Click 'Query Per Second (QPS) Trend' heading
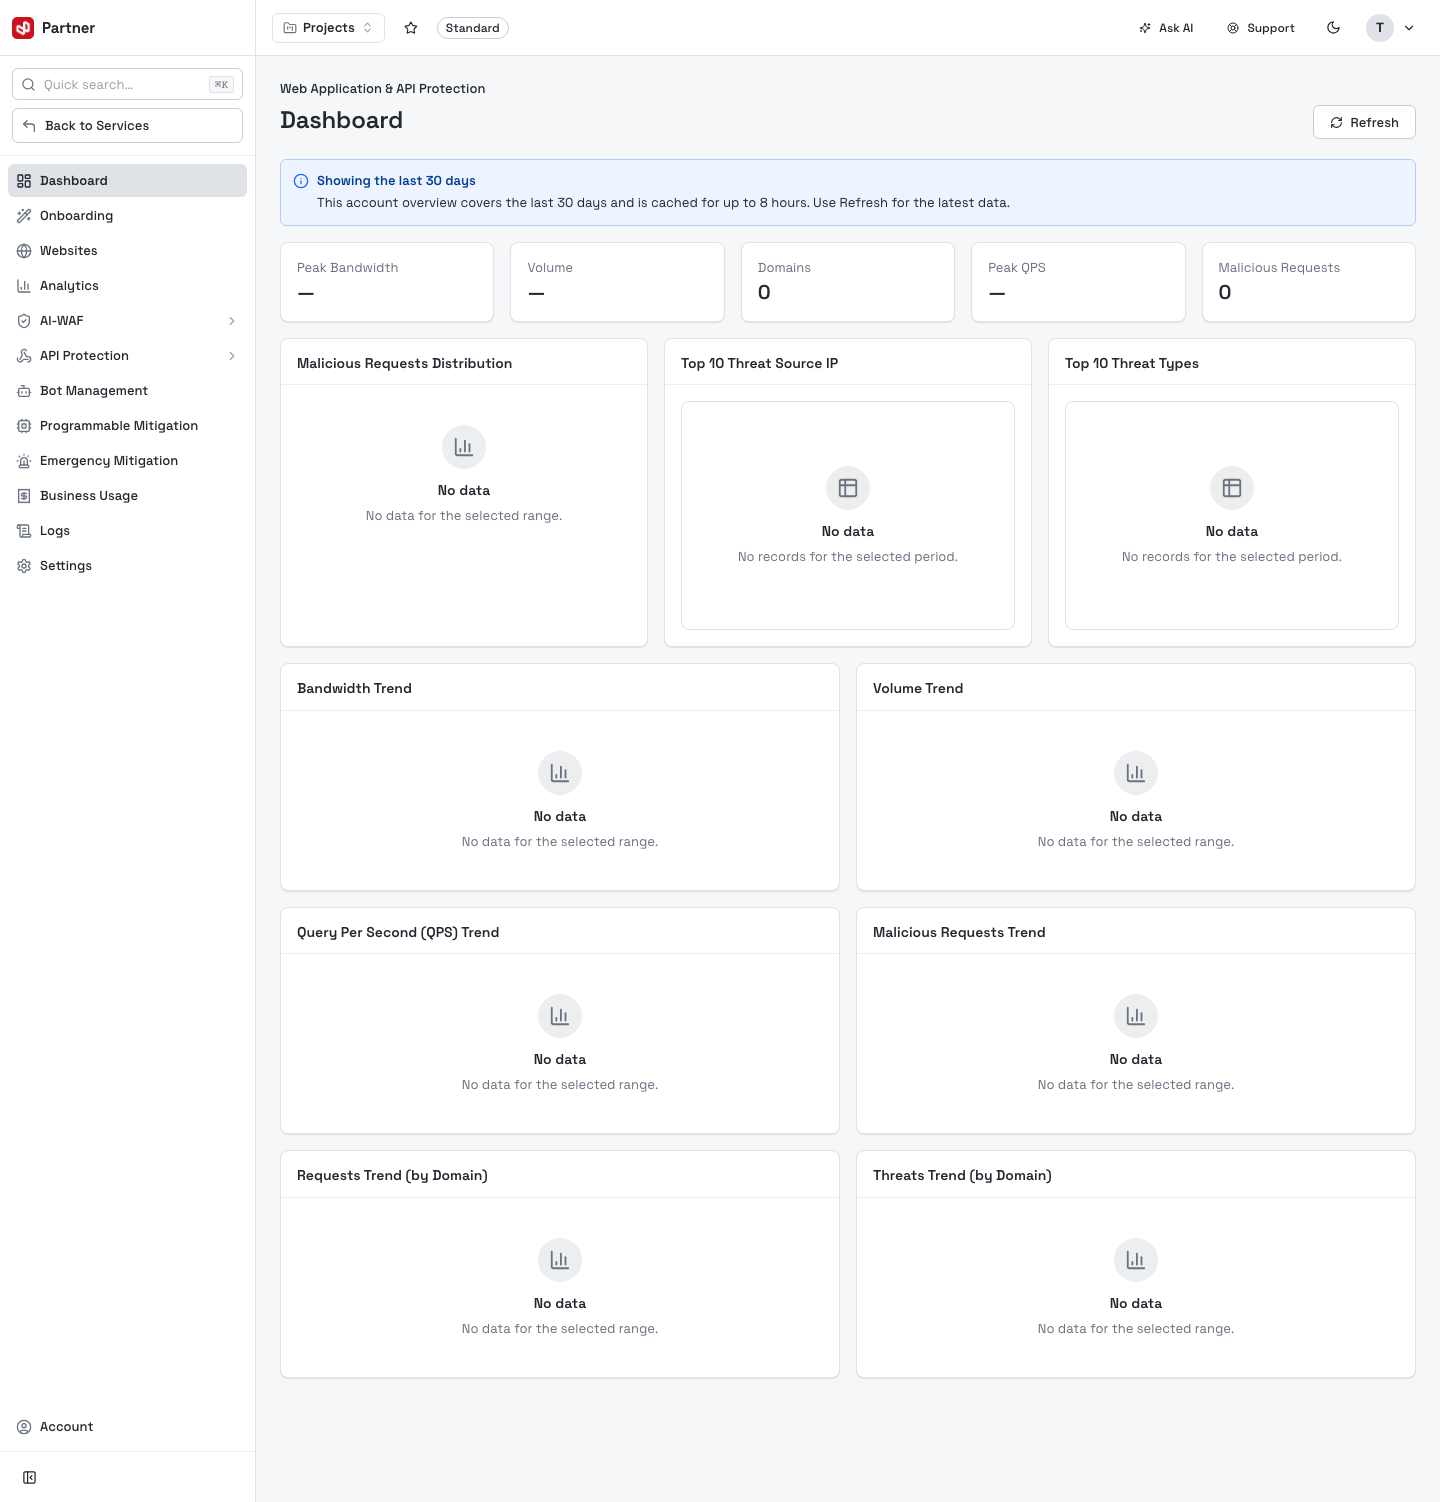The height and width of the screenshot is (1502, 1440). click(398, 932)
